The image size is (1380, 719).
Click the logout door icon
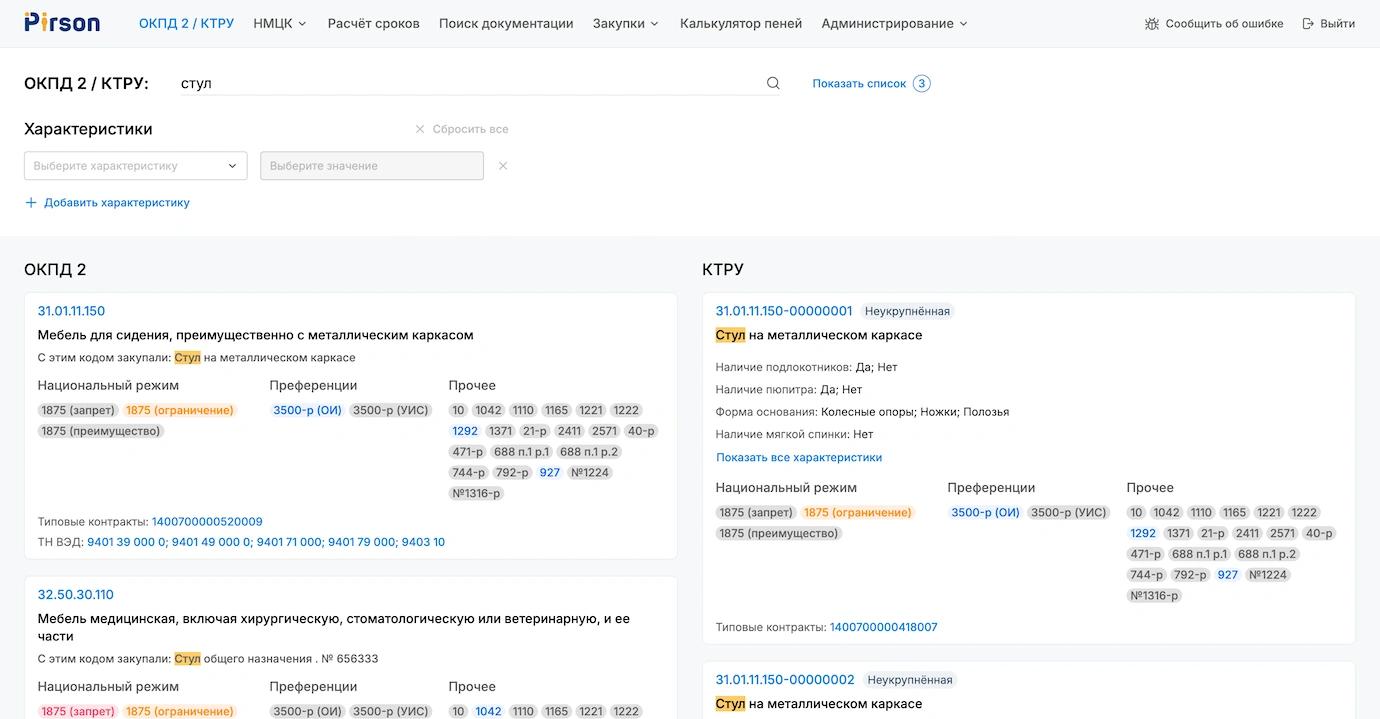1308,24
